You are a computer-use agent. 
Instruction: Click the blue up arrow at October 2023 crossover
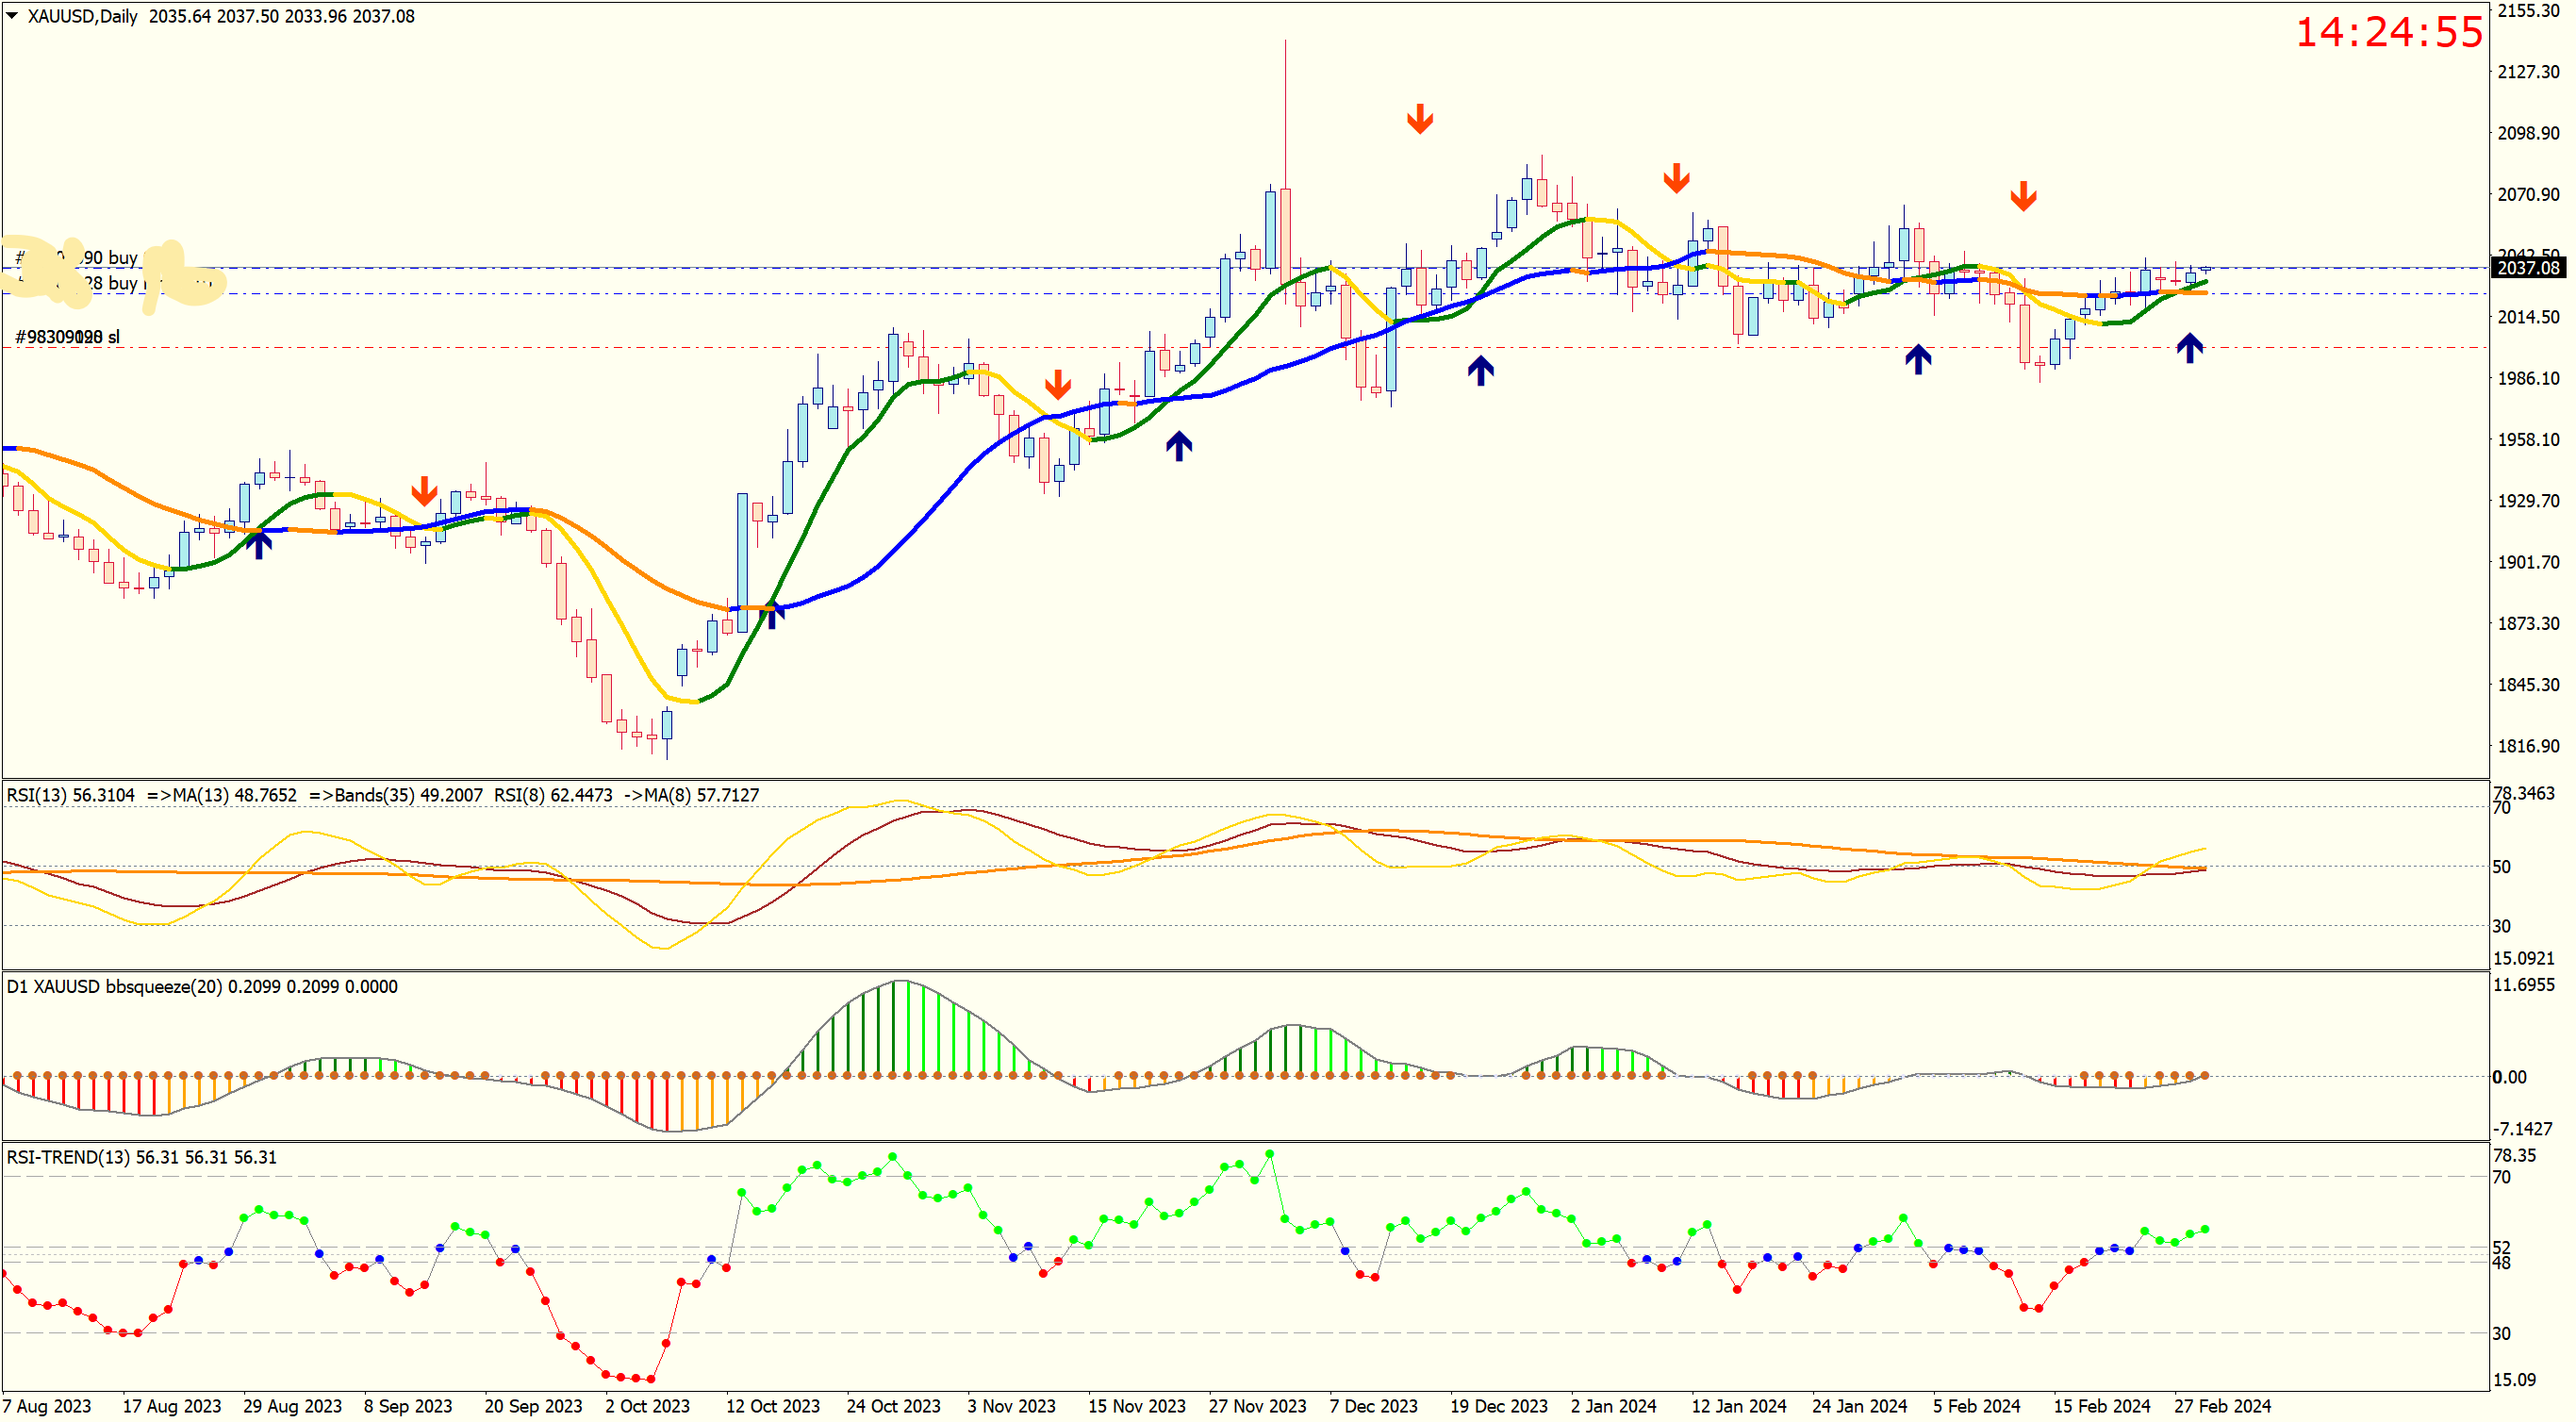(x=773, y=613)
